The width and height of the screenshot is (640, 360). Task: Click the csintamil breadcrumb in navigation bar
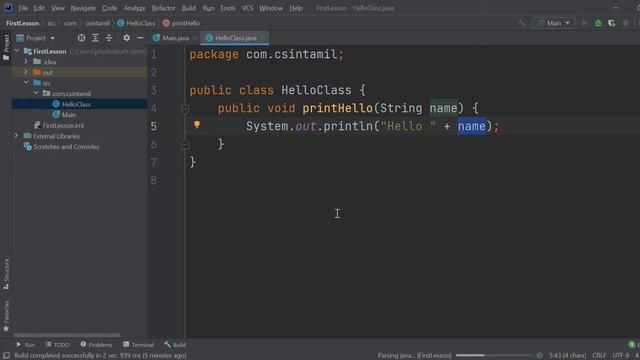pyautogui.click(x=97, y=23)
